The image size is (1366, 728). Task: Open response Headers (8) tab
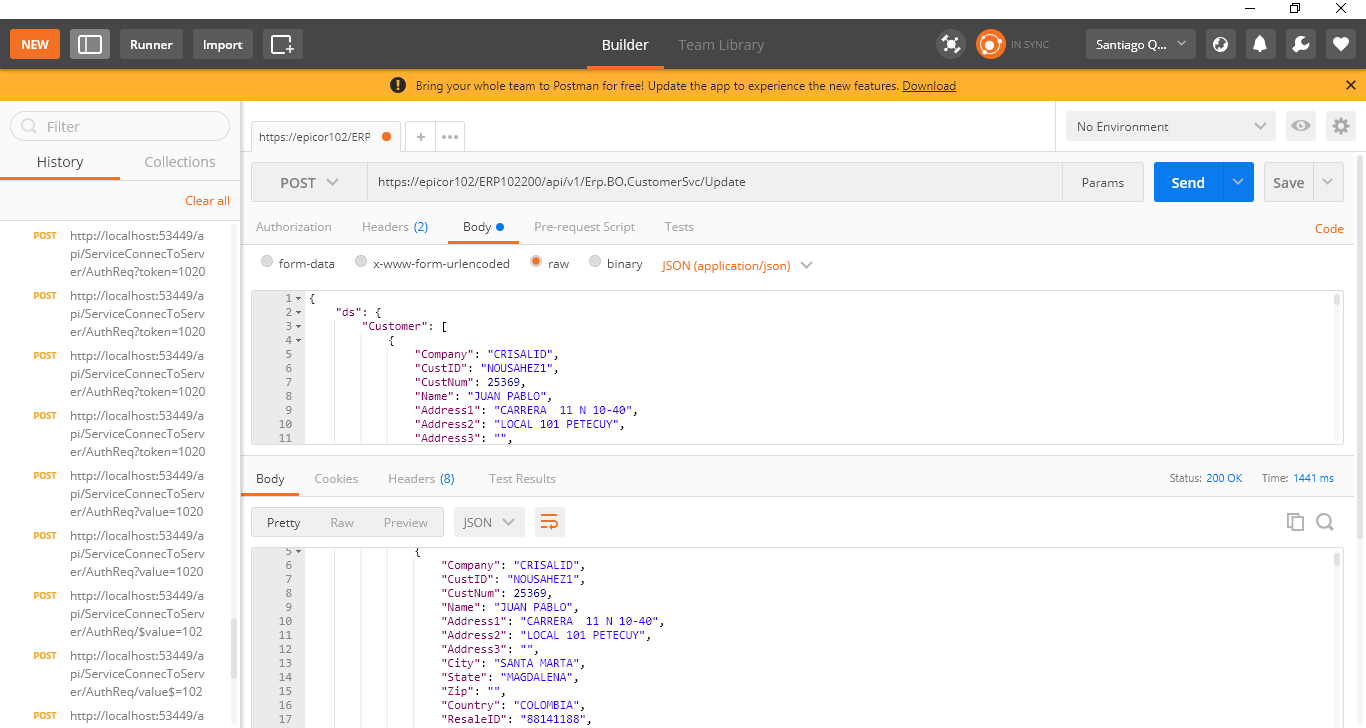[421, 479]
